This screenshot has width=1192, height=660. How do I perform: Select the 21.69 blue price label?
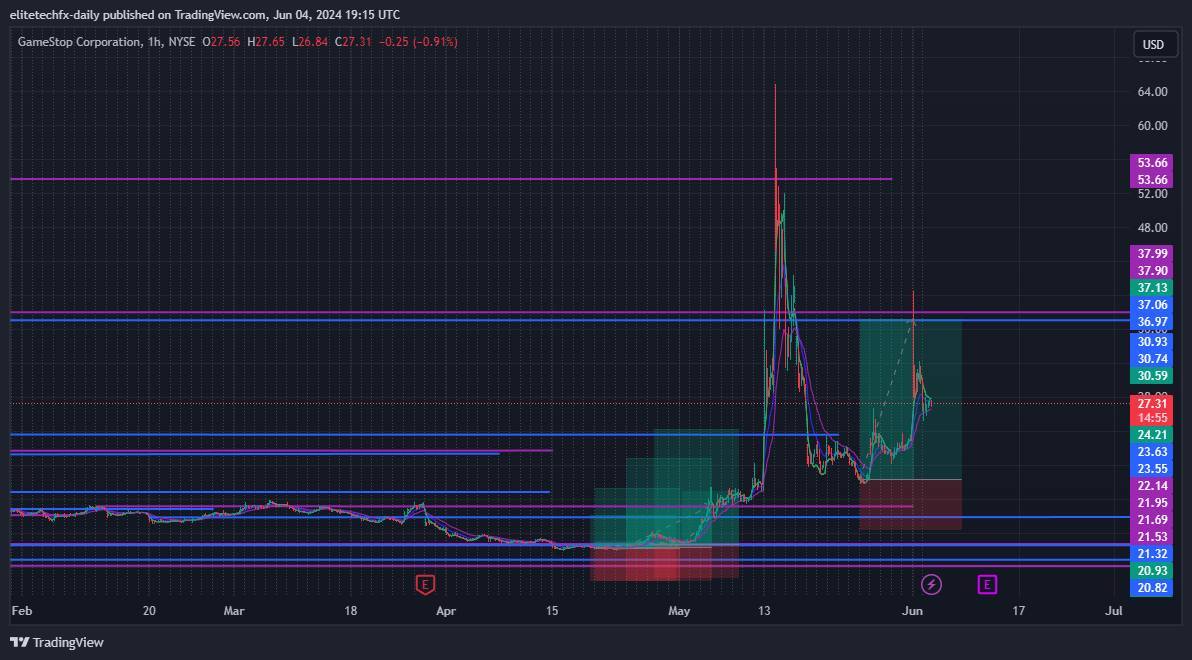[x=1152, y=519]
